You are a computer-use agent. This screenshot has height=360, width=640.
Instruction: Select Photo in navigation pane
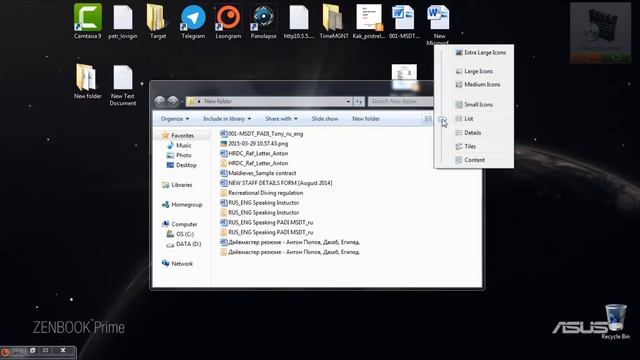click(179, 155)
